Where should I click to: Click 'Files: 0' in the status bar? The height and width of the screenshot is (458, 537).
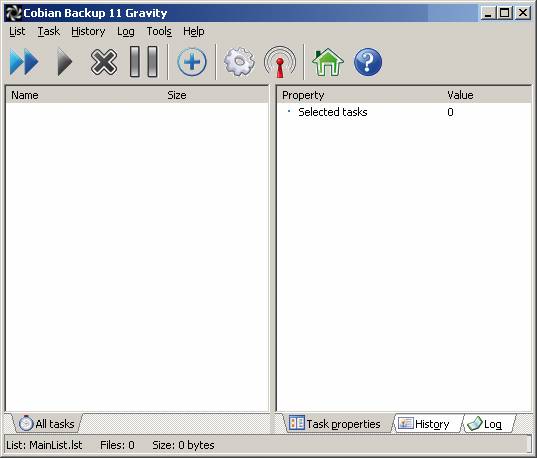(x=117, y=445)
